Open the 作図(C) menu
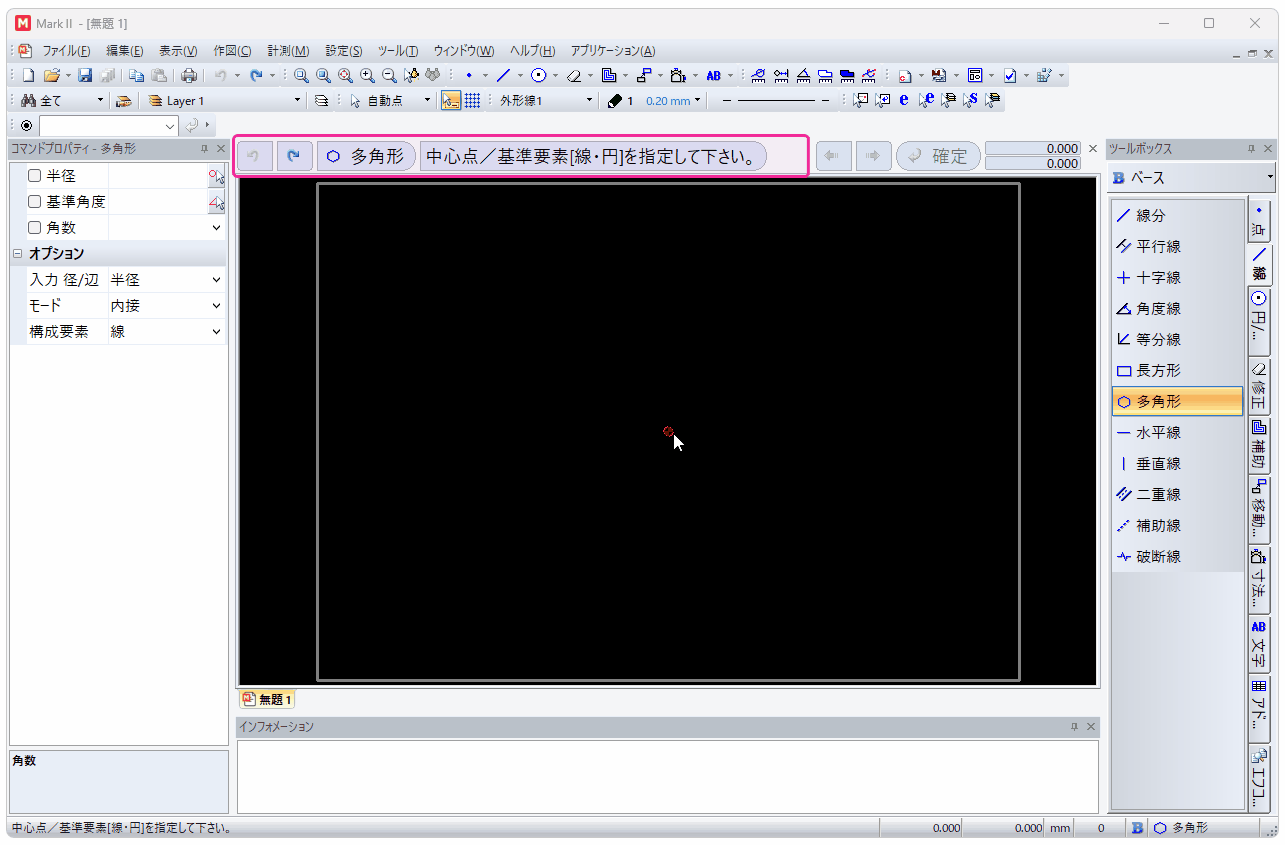1285x845 pixels. [232, 51]
